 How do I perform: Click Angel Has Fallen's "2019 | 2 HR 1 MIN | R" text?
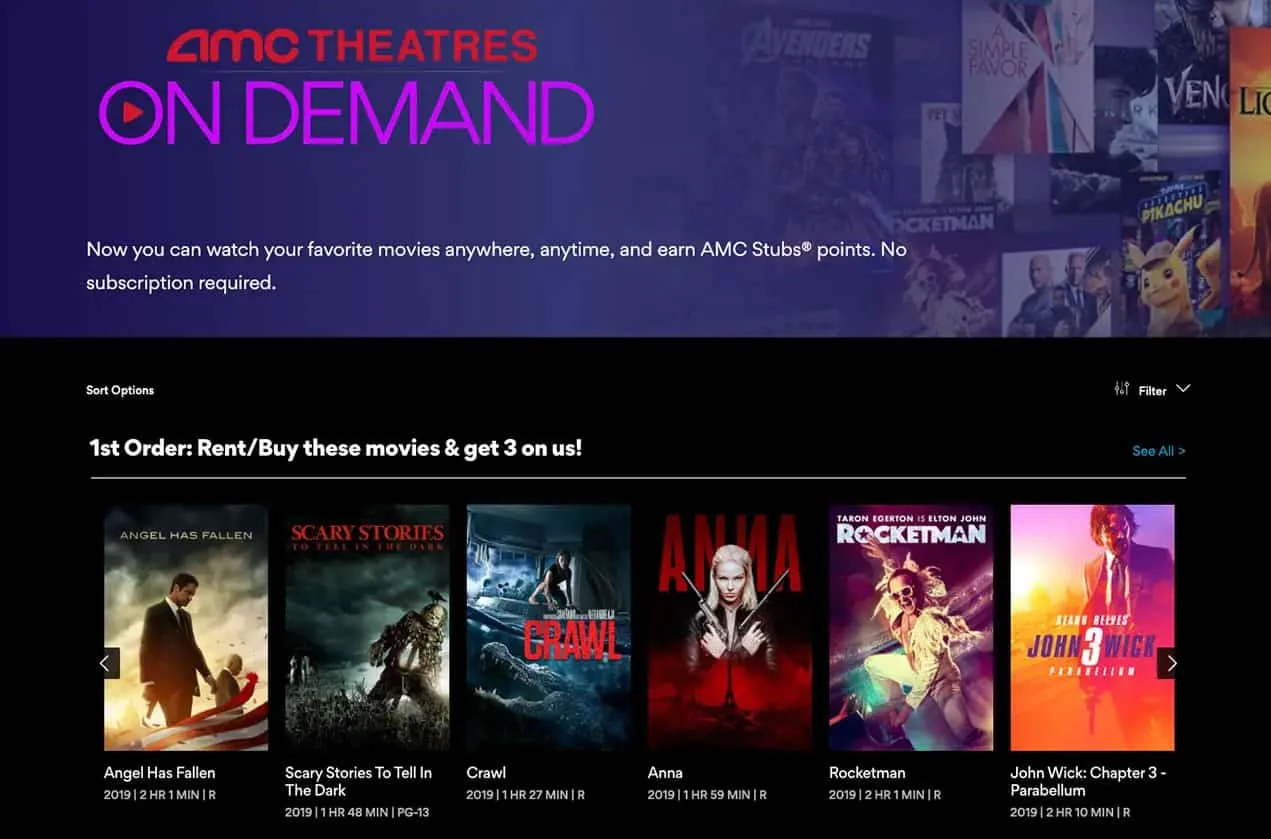coord(160,795)
